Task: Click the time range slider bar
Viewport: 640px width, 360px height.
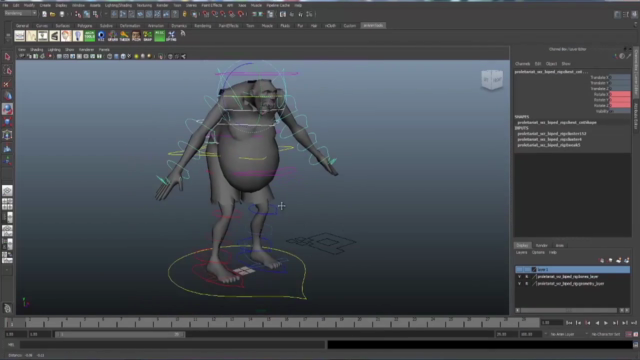Action: (x=120, y=334)
